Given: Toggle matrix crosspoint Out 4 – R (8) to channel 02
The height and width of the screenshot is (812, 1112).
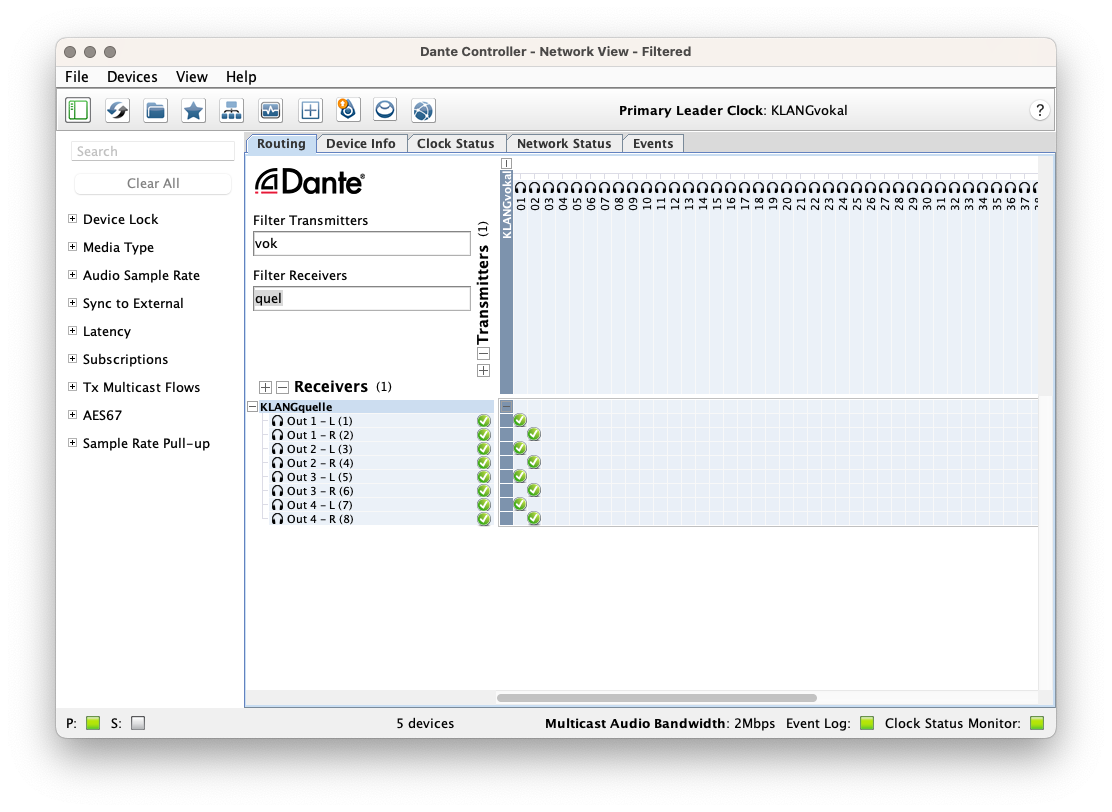Looking at the screenshot, I should point(534,518).
